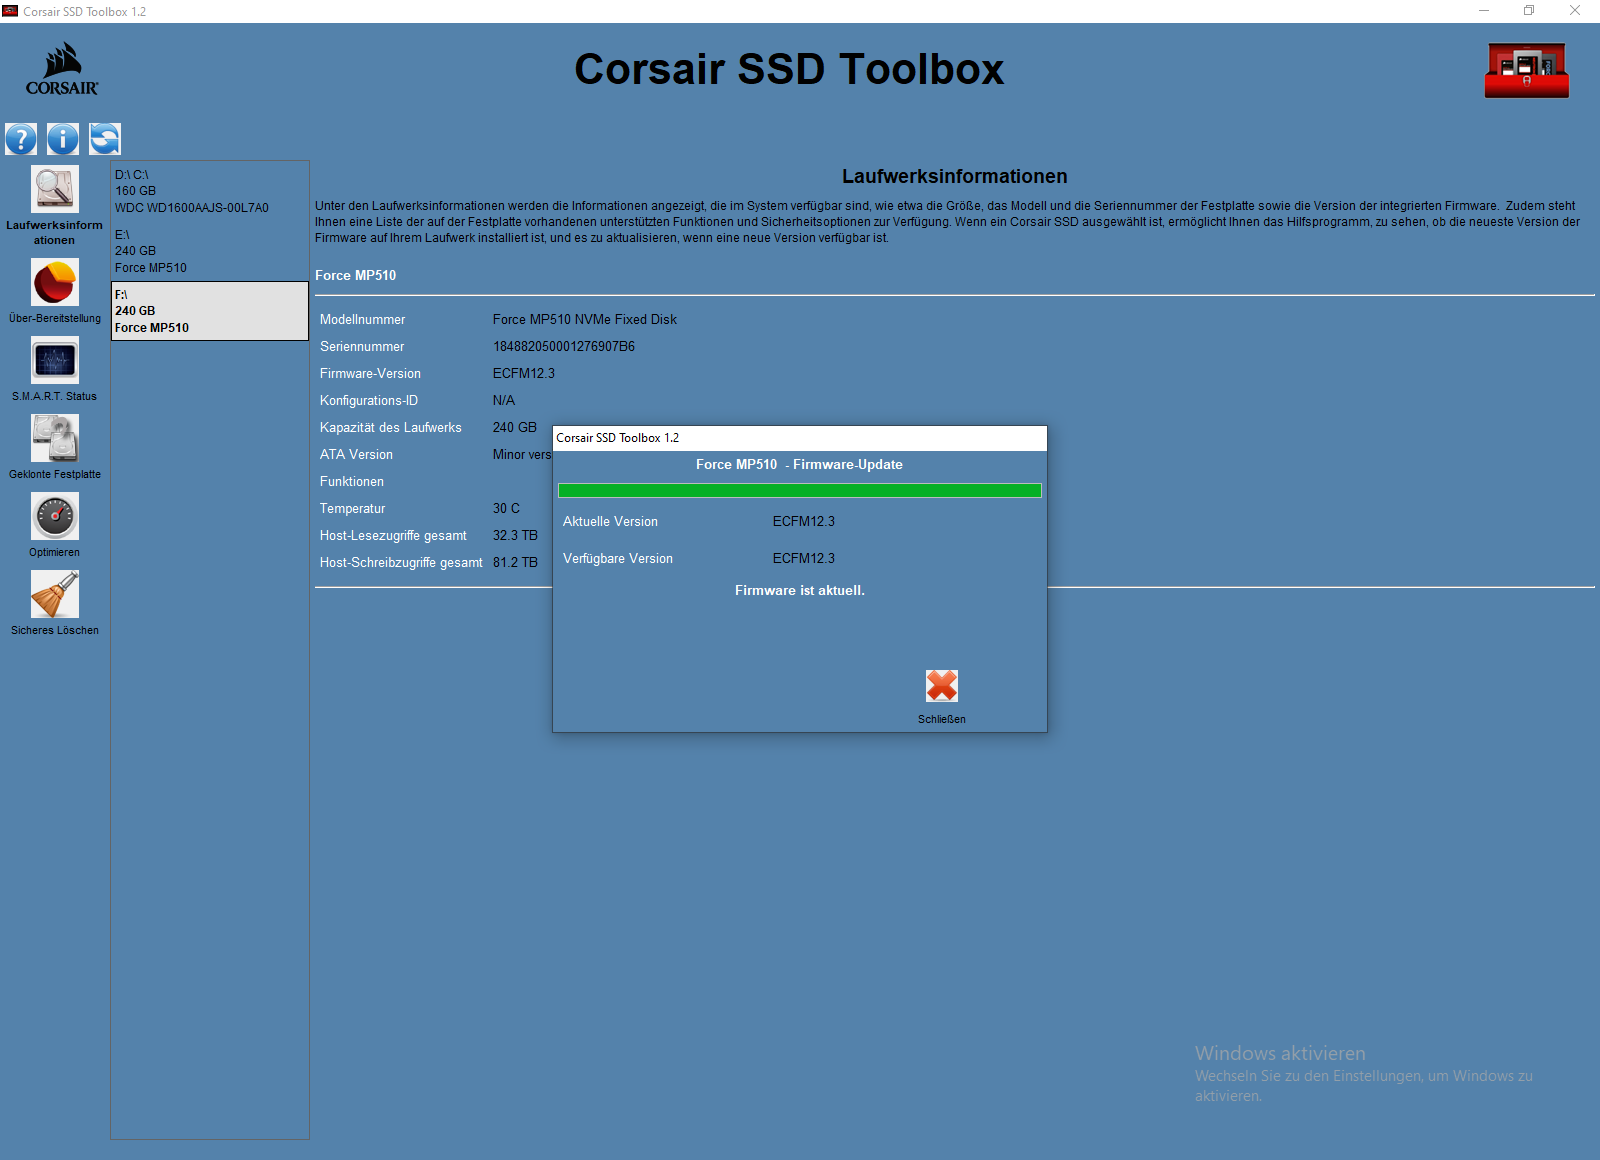
Task: Refresh drive list with the refresh icon
Action: [x=105, y=139]
